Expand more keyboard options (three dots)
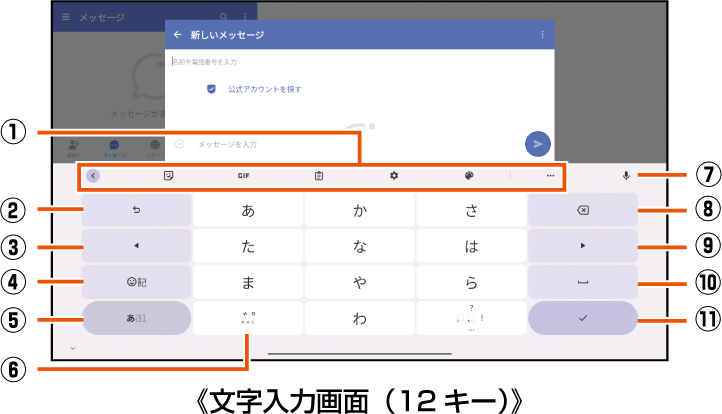The image size is (722, 414). click(x=550, y=175)
